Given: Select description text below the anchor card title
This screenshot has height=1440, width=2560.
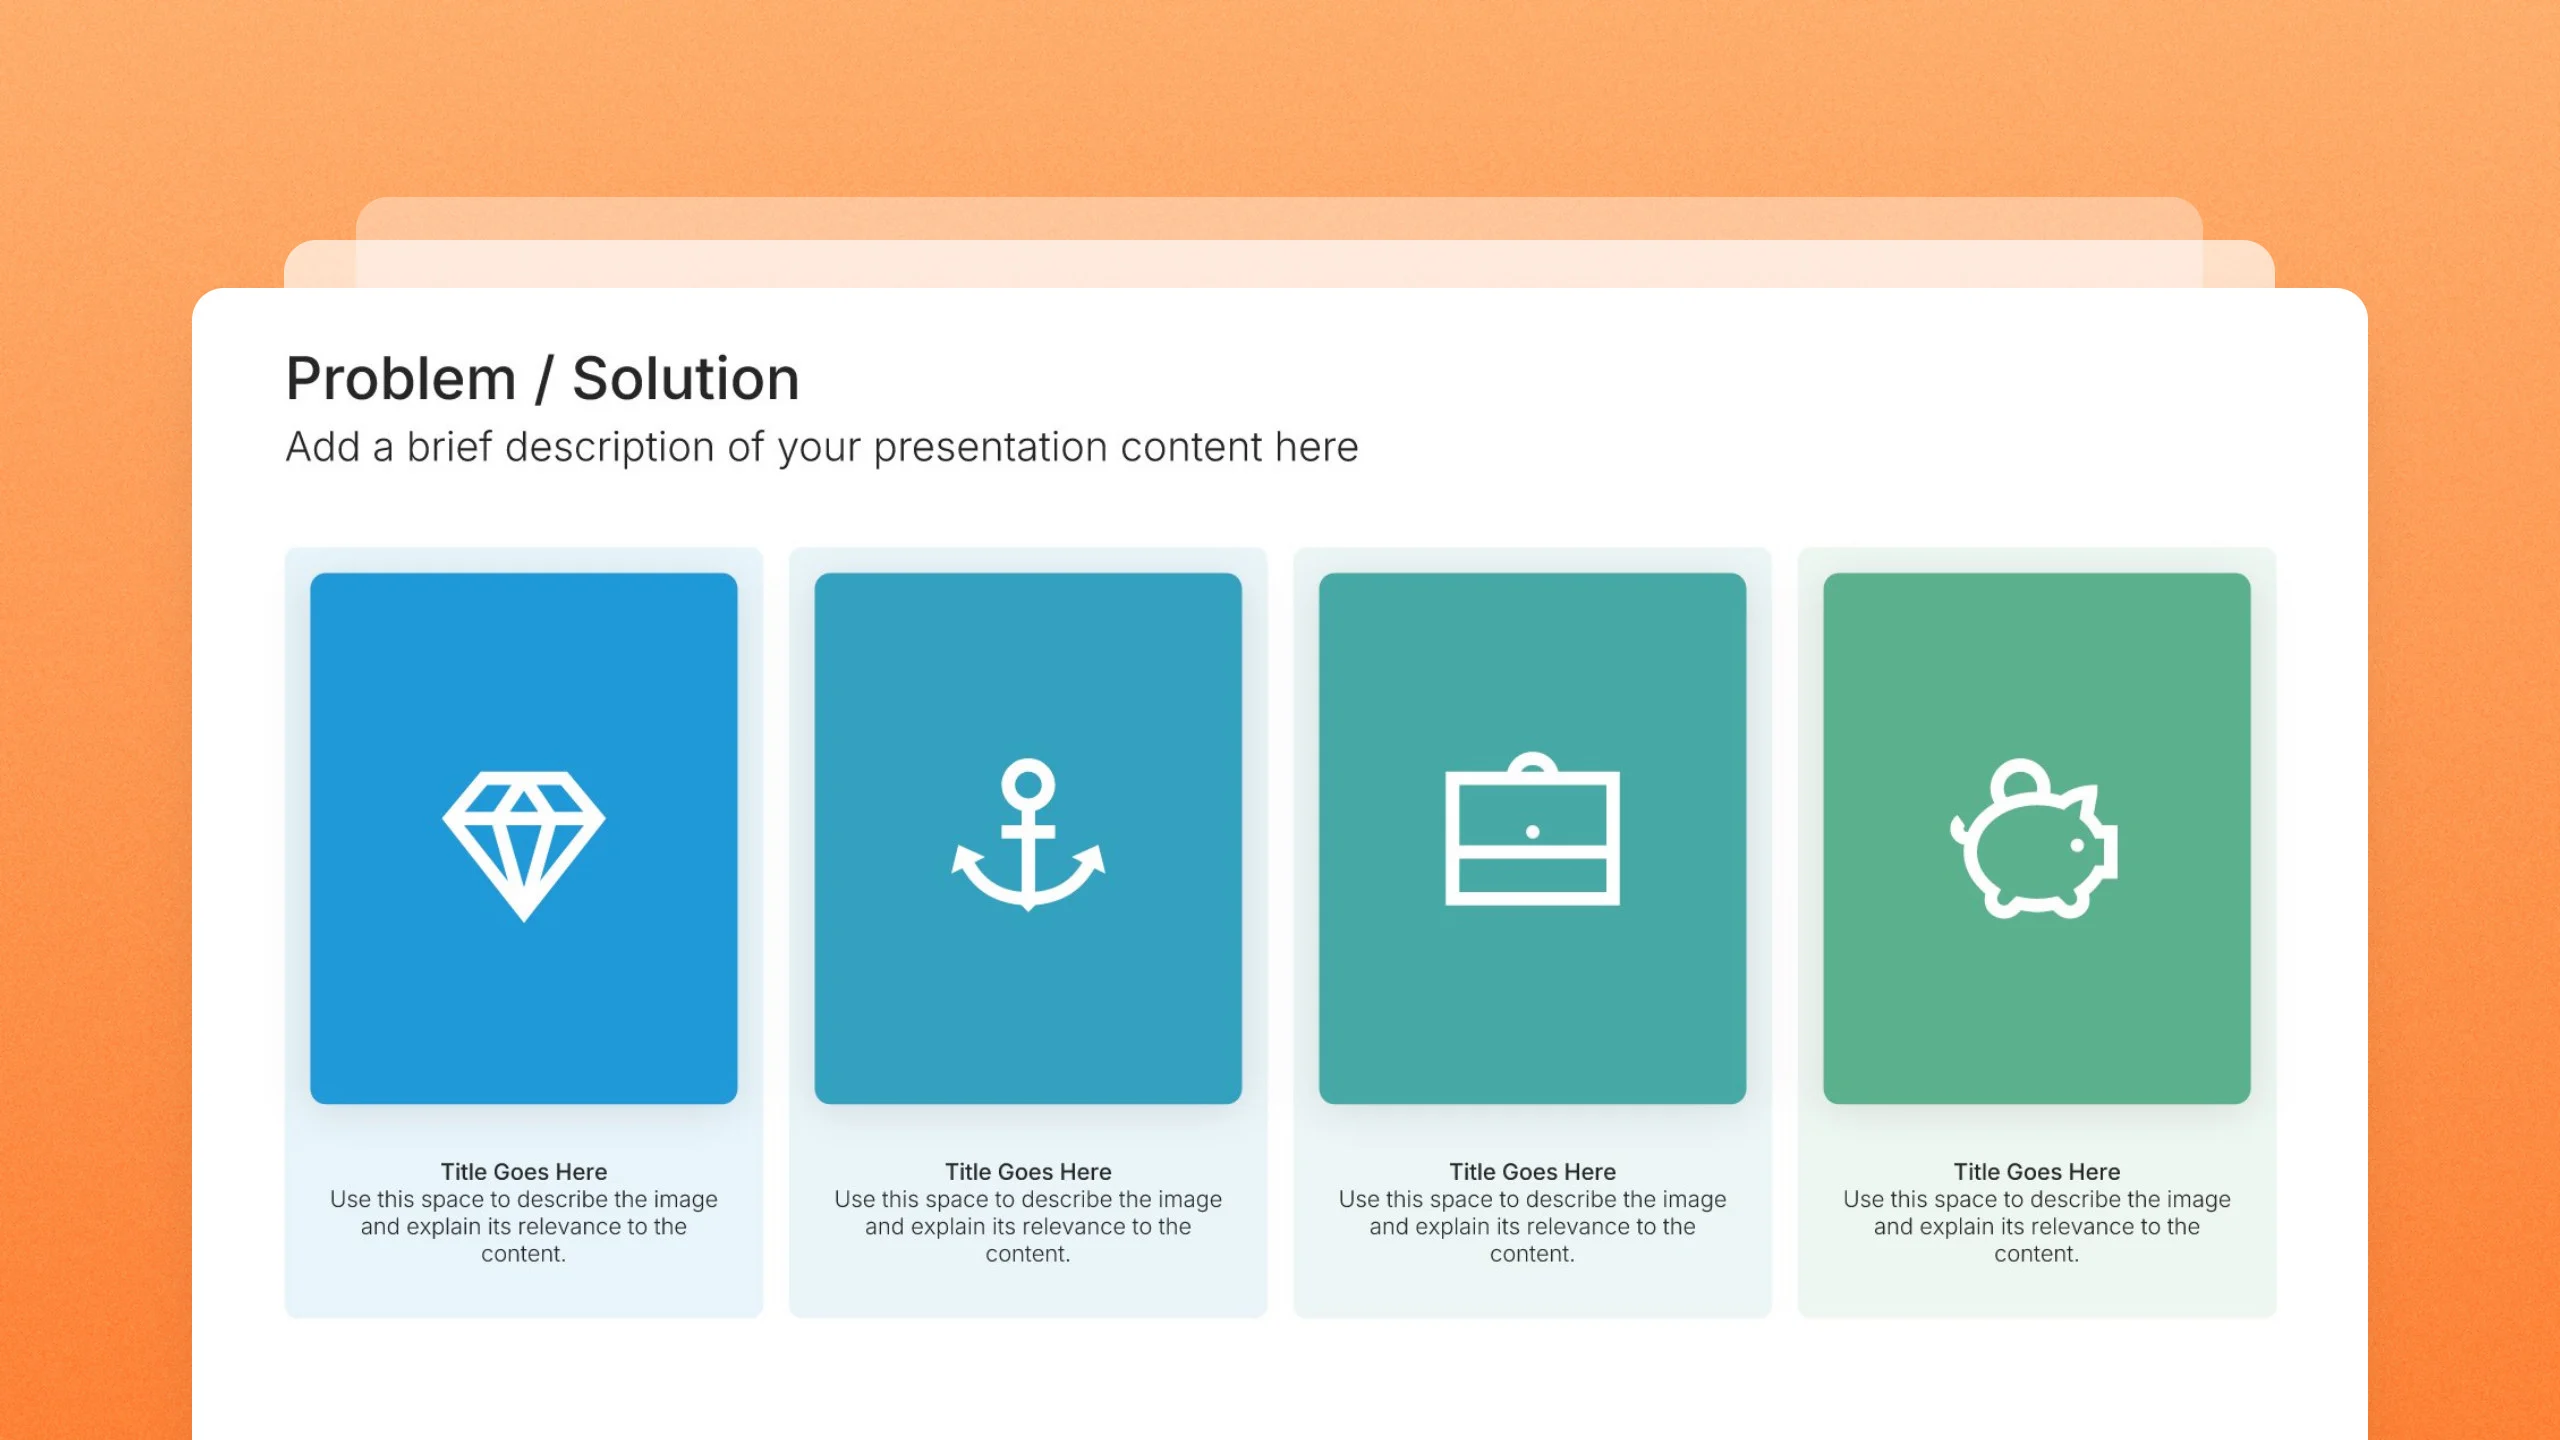Looking at the screenshot, I should click(x=1028, y=1226).
